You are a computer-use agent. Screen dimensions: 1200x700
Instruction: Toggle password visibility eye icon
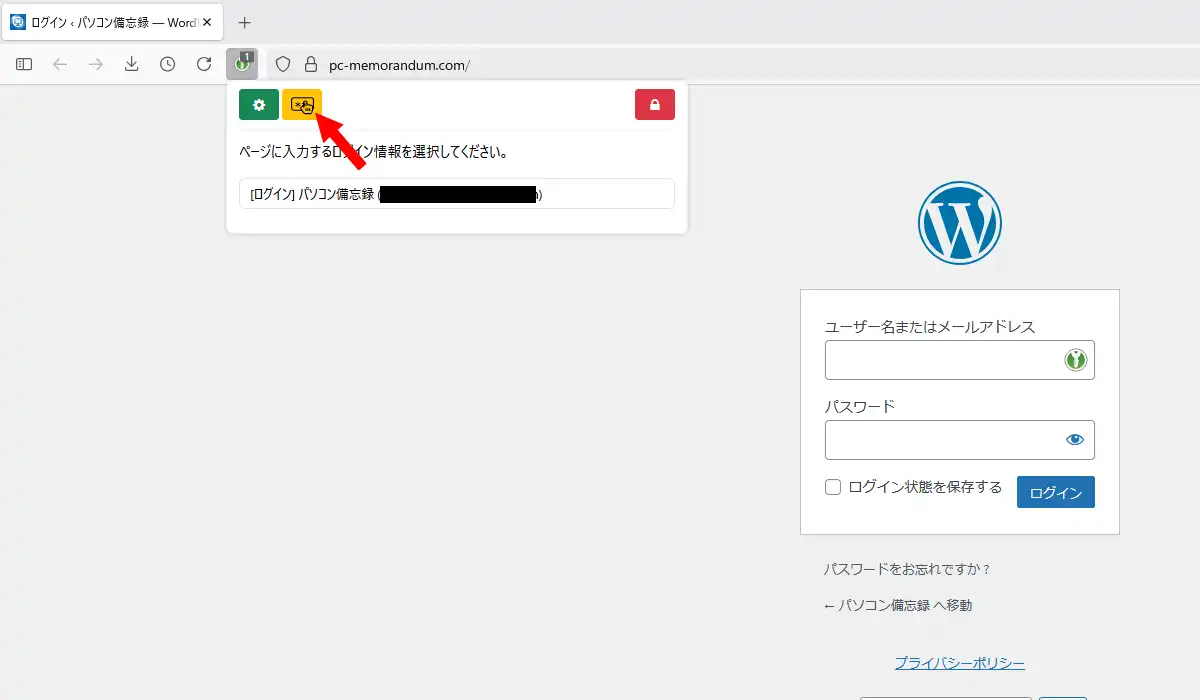tap(1075, 439)
